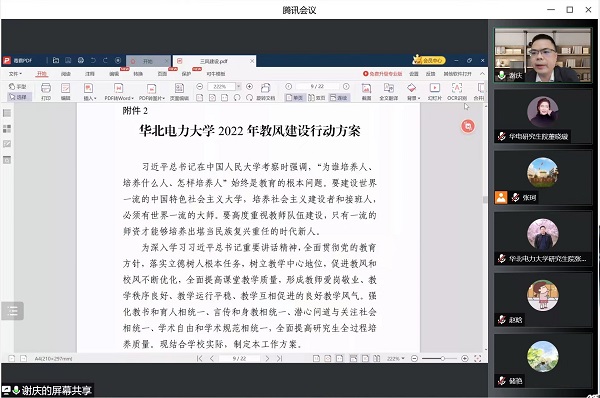
Task: Click the 免费升级专业版 upgrade link
Action: click(382, 73)
